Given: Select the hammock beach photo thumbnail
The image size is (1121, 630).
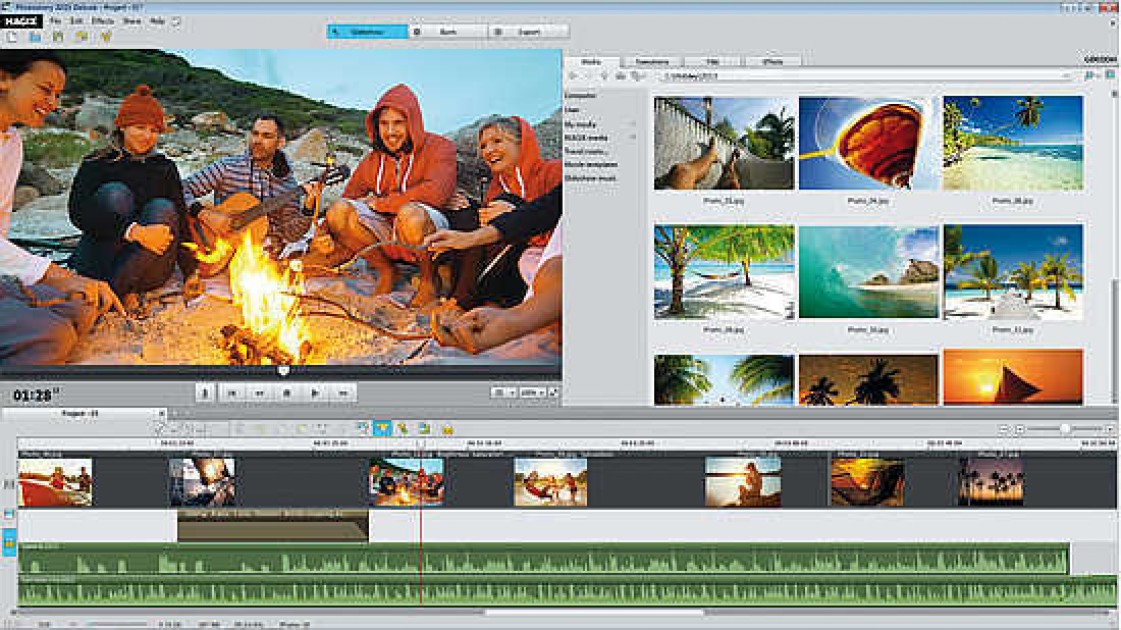Looking at the screenshot, I should (724, 272).
